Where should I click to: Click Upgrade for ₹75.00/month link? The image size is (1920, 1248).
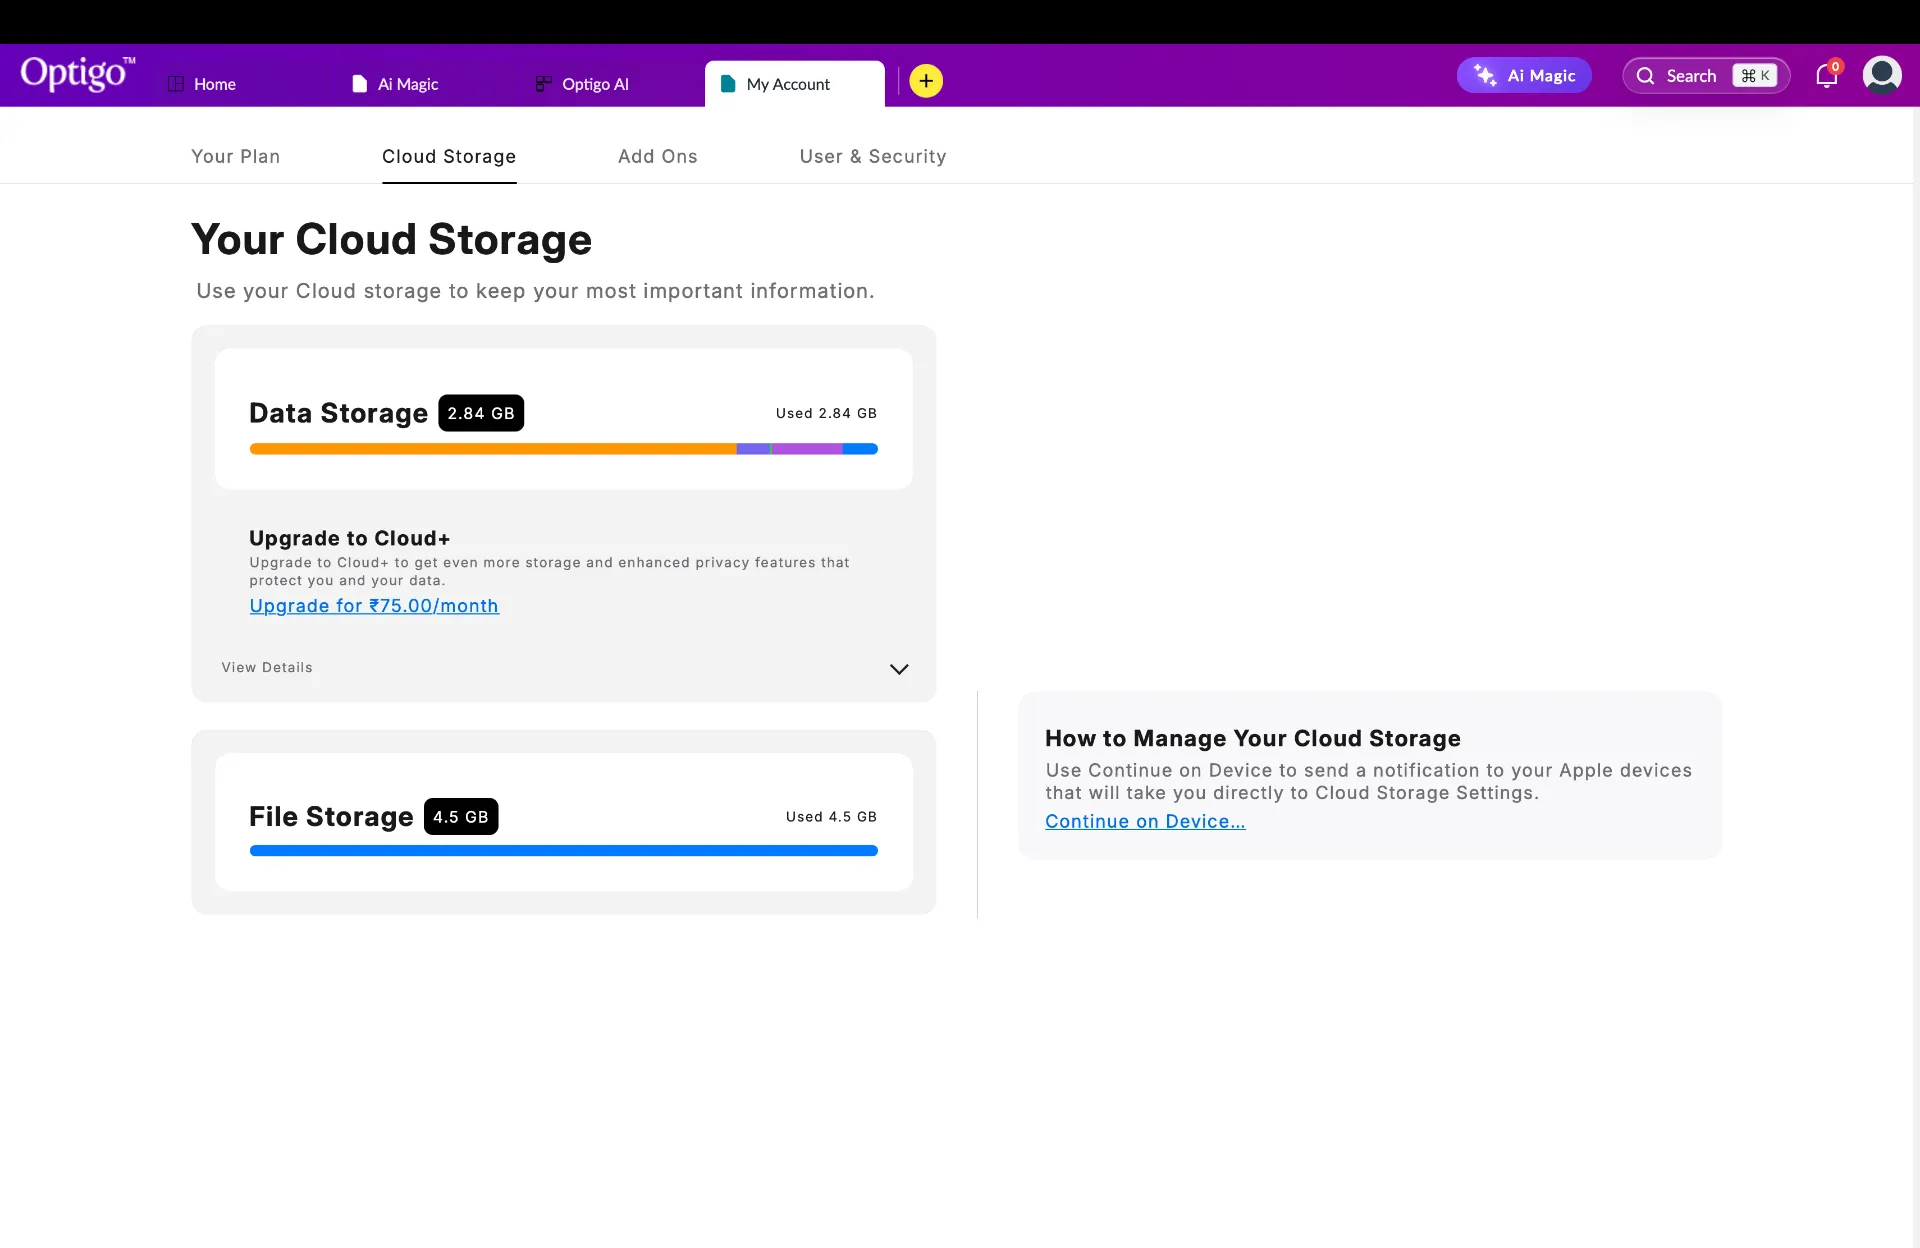374,606
